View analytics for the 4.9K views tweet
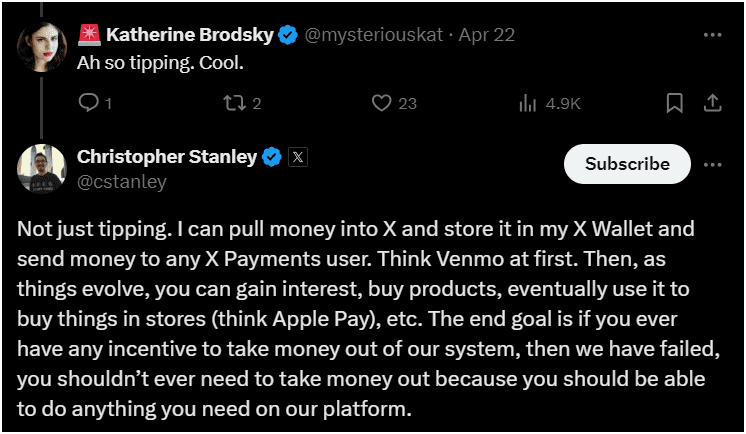This screenshot has width=746, height=434. point(527,103)
